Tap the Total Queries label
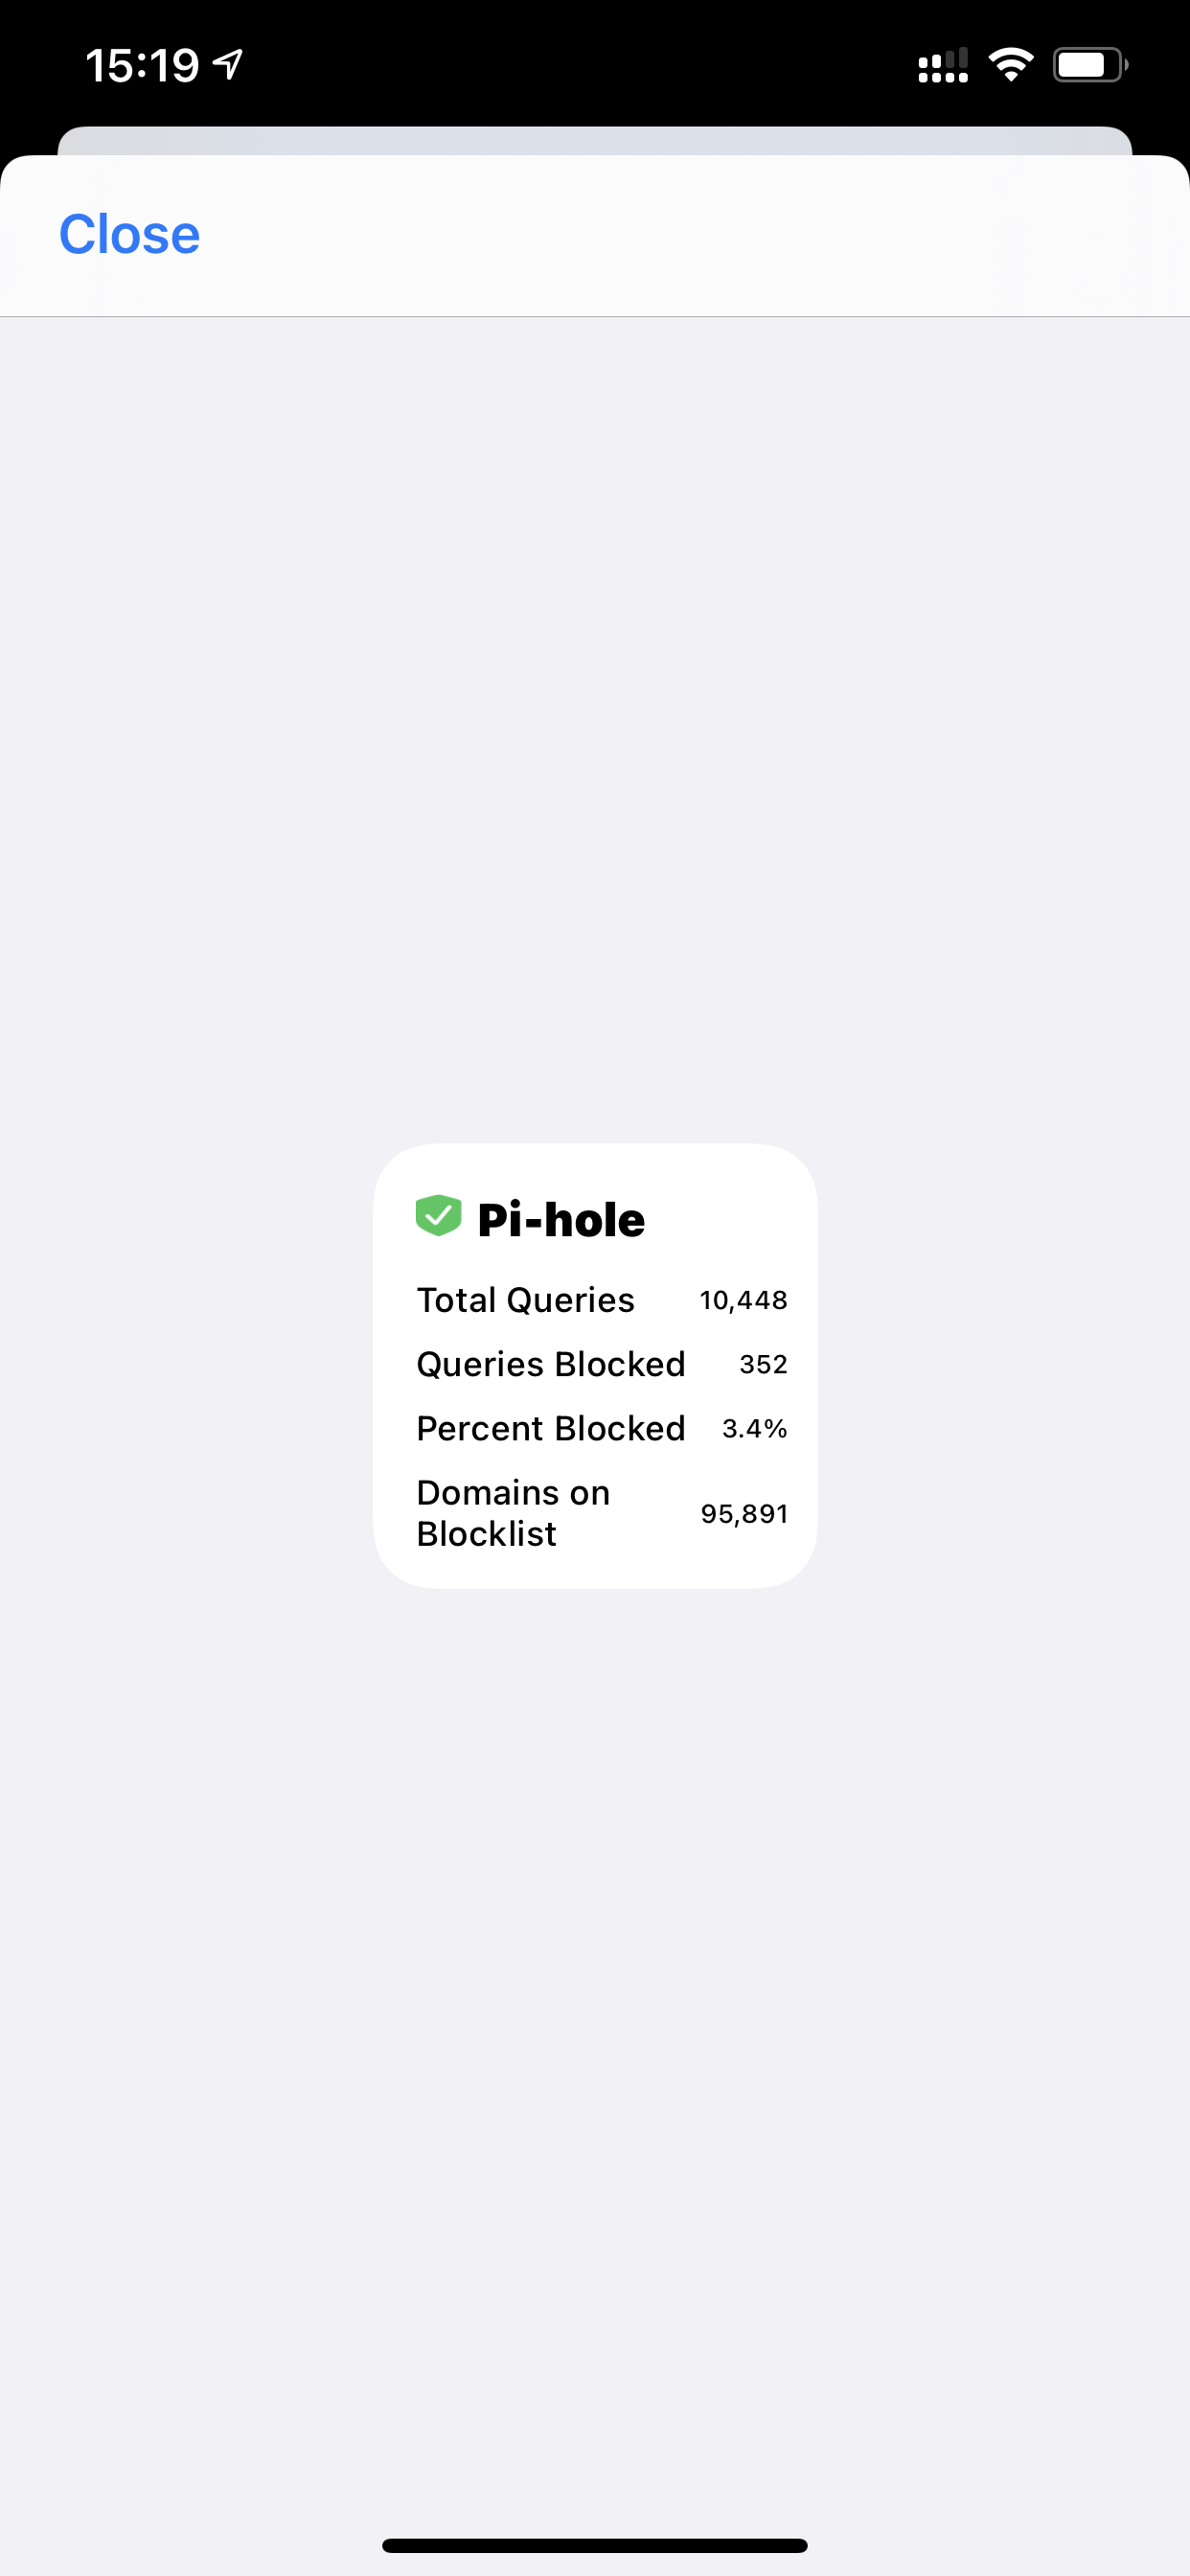The height and width of the screenshot is (2576, 1190). [x=525, y=1300]
